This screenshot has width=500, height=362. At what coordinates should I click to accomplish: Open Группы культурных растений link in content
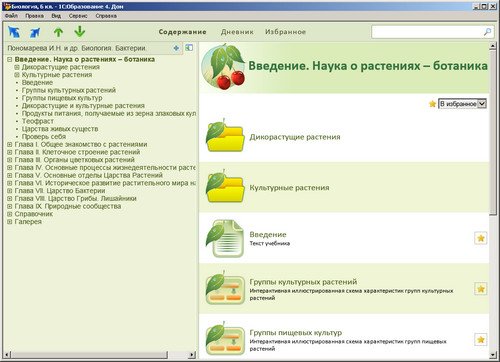pos(303,282)
